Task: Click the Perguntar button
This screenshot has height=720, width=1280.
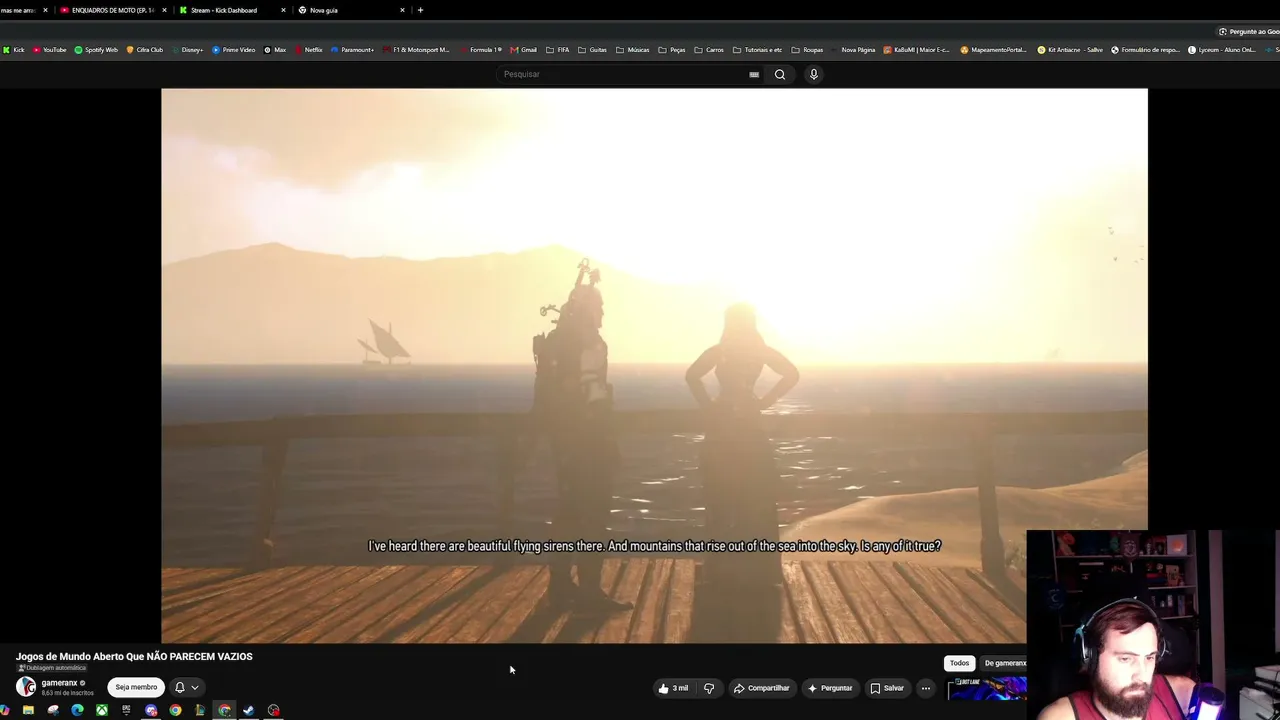Action: point(830,688)
